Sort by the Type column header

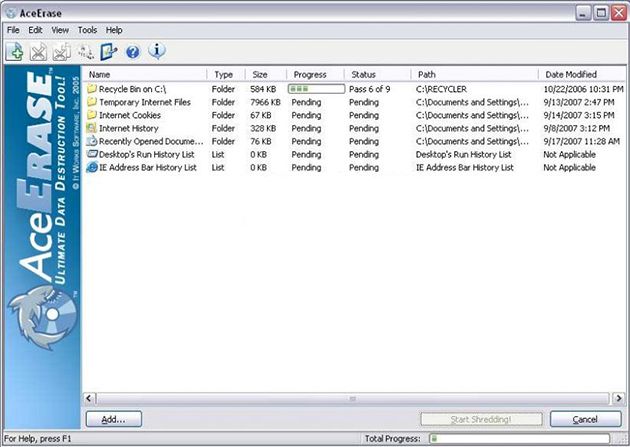point(226,74)
